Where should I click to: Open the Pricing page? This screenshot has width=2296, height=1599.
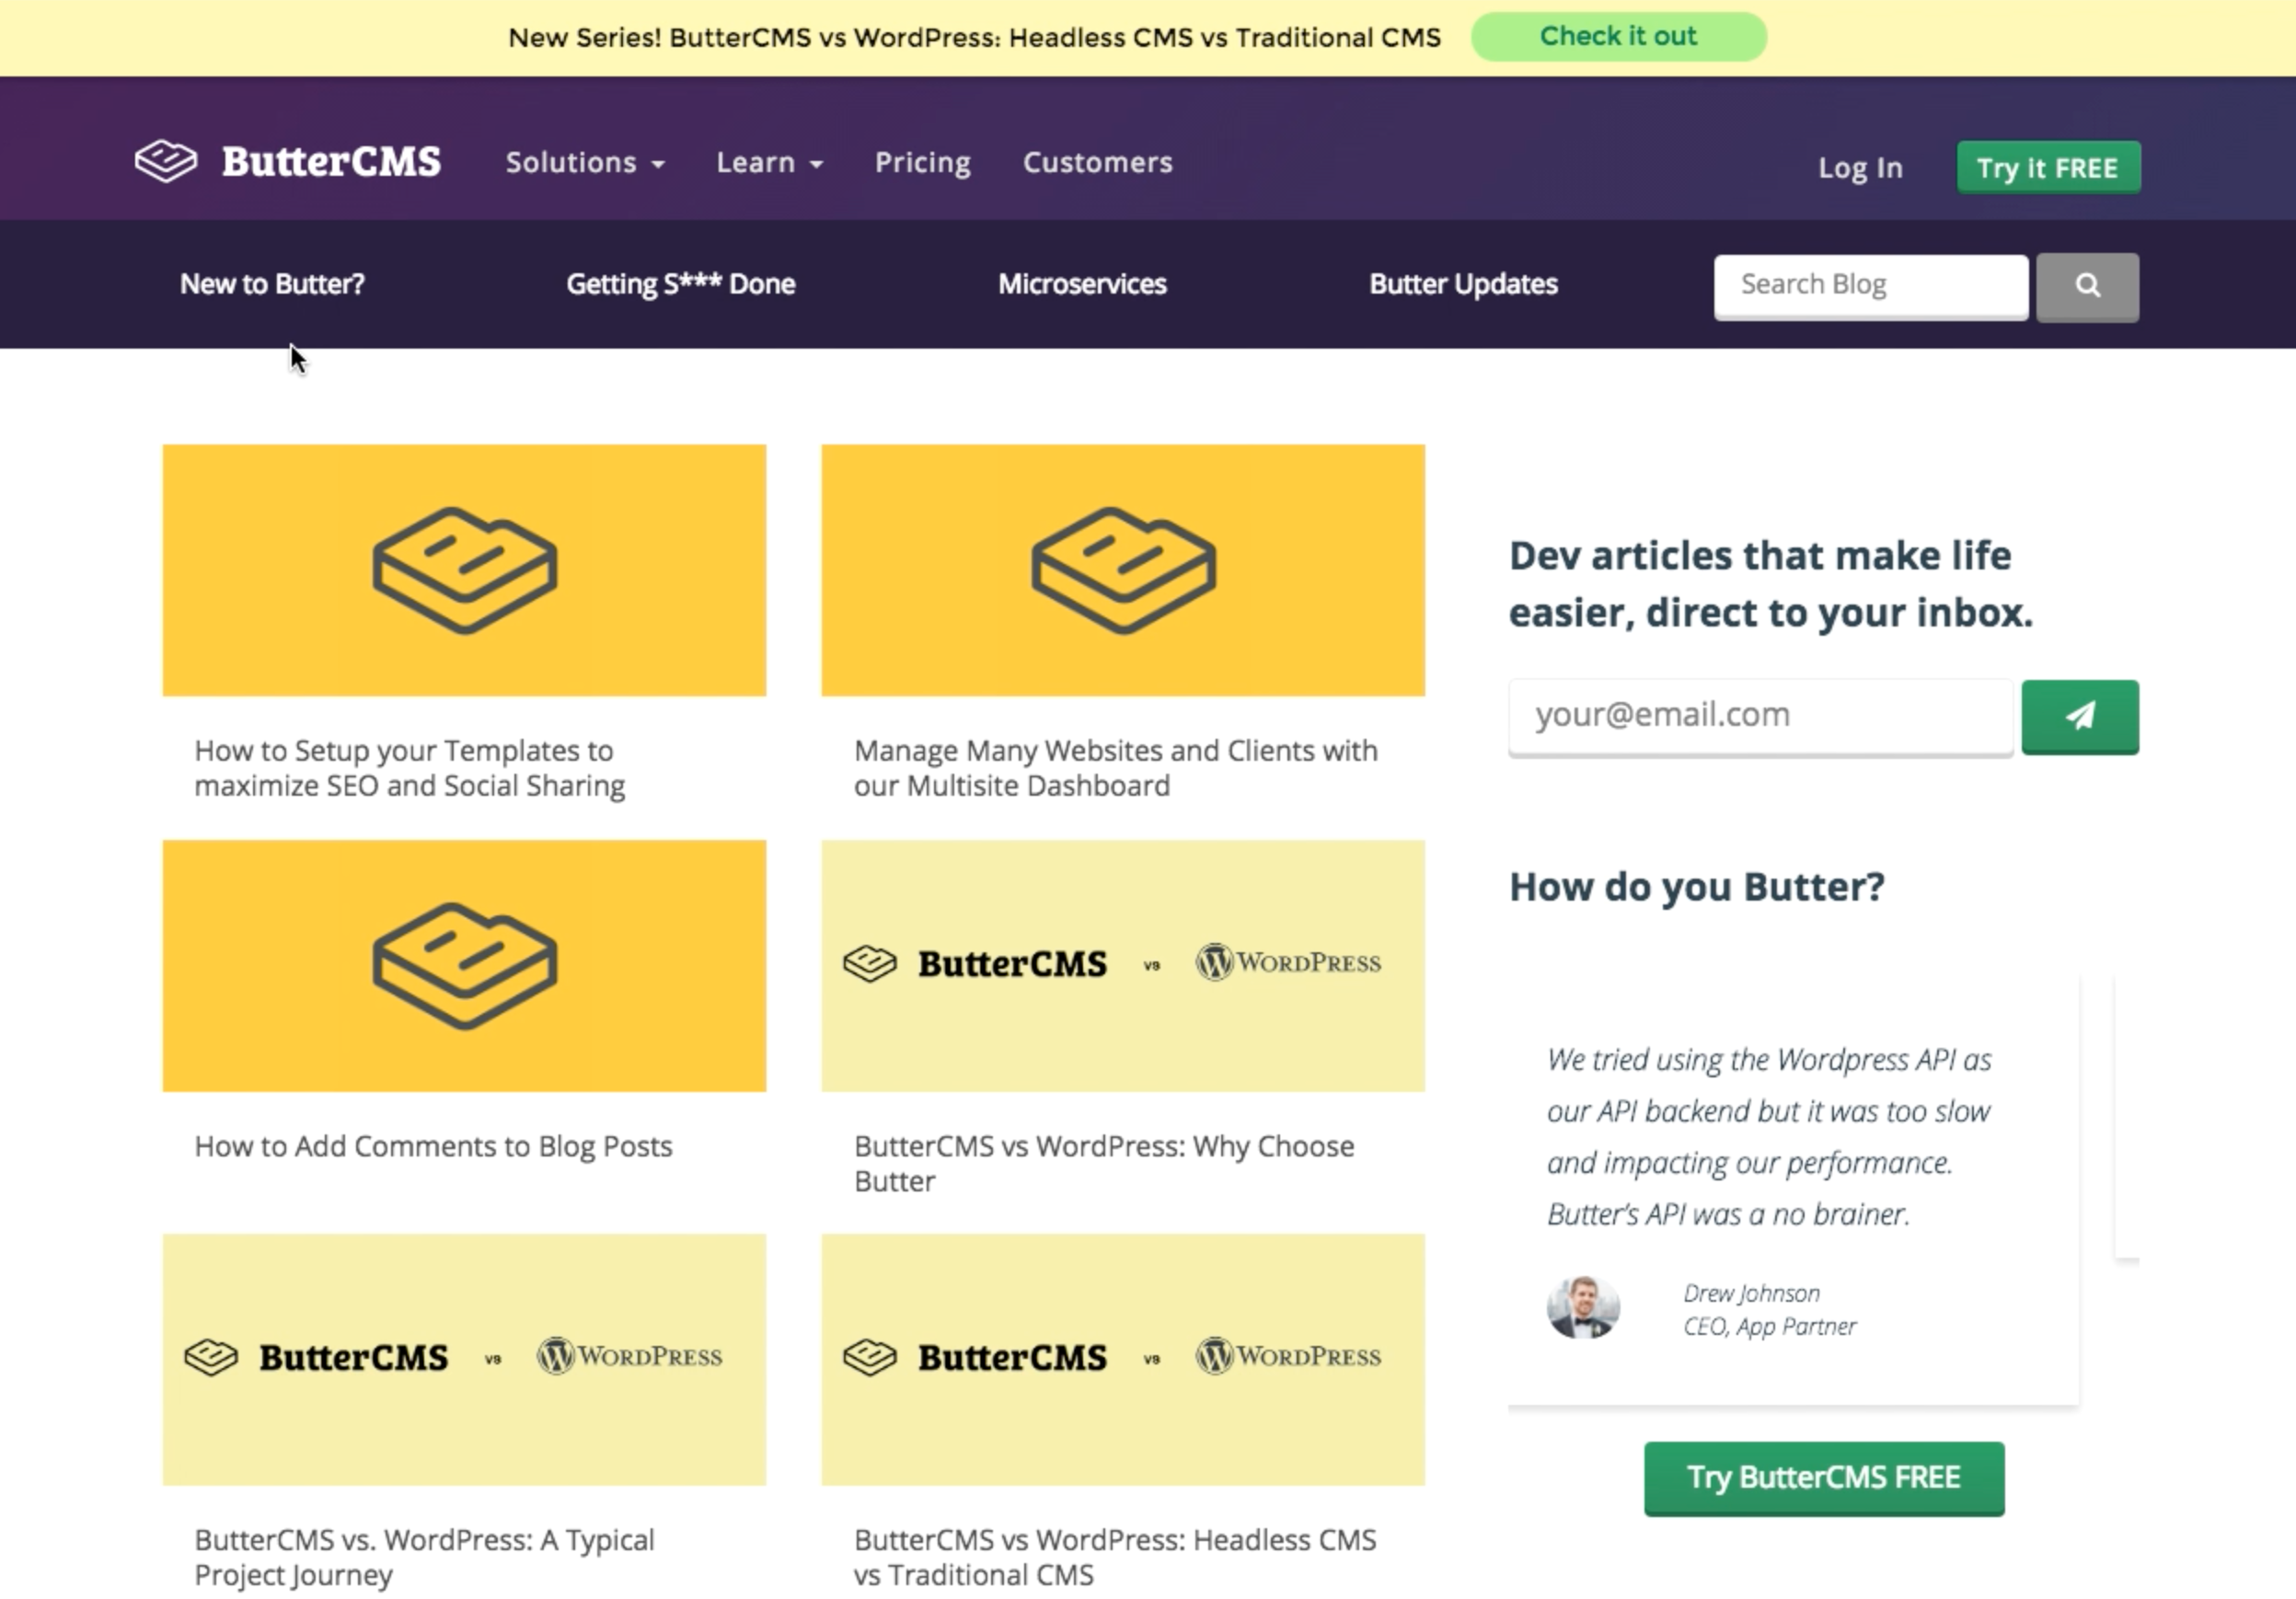click(x=922, y=162)
